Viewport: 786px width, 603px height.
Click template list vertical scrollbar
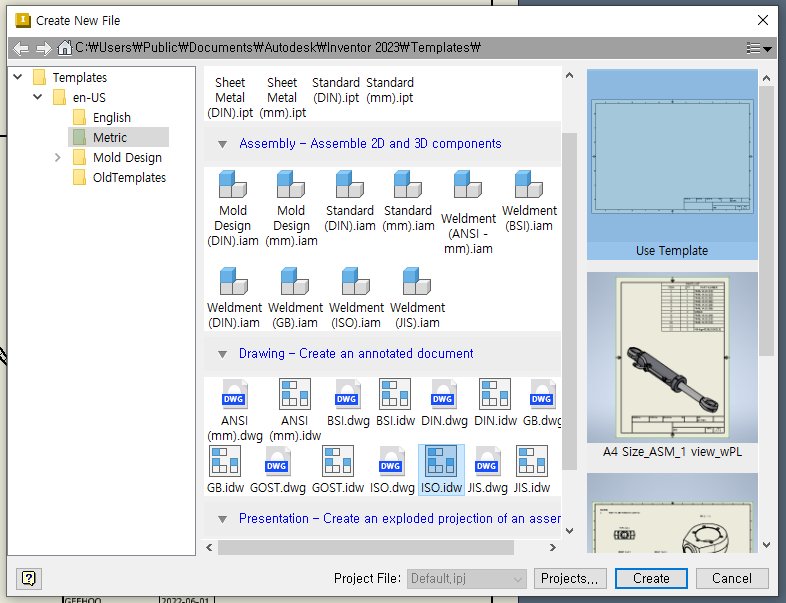[x=569, y=301]
